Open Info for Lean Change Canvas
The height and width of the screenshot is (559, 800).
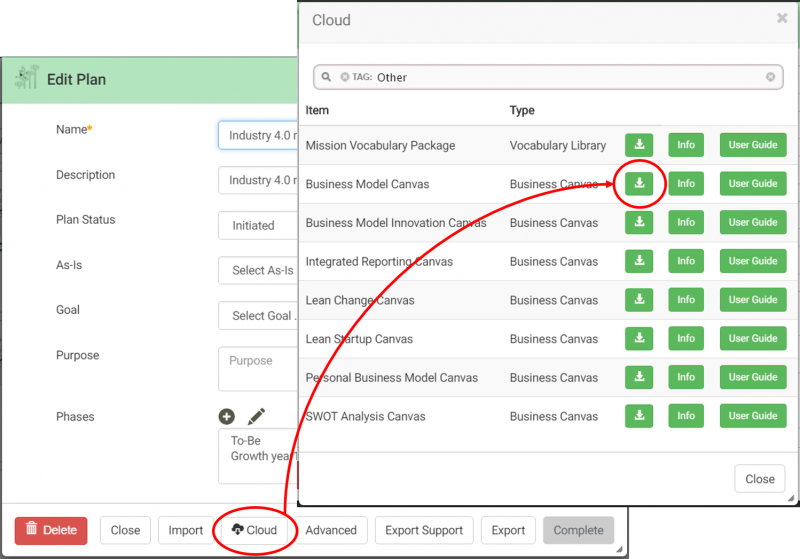686,300
